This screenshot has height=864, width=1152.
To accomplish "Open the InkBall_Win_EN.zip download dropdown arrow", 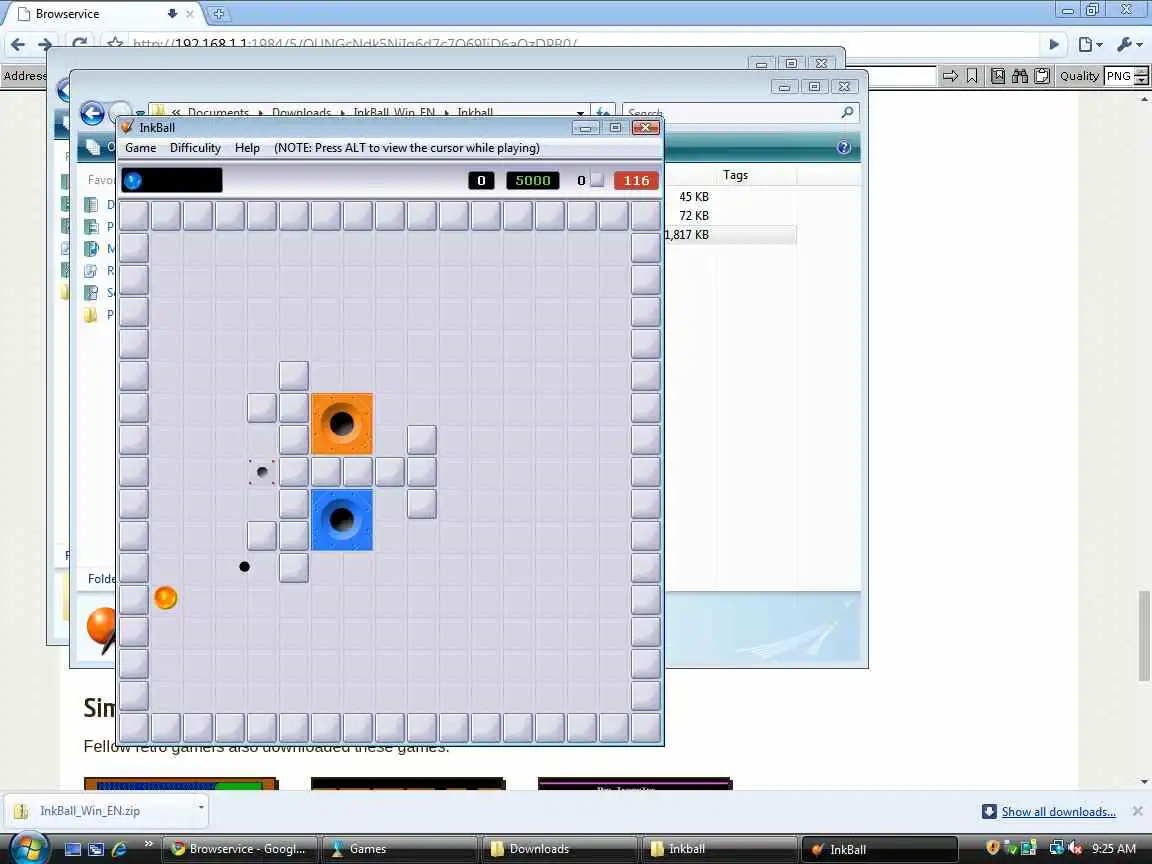I will tap(201, 807).
